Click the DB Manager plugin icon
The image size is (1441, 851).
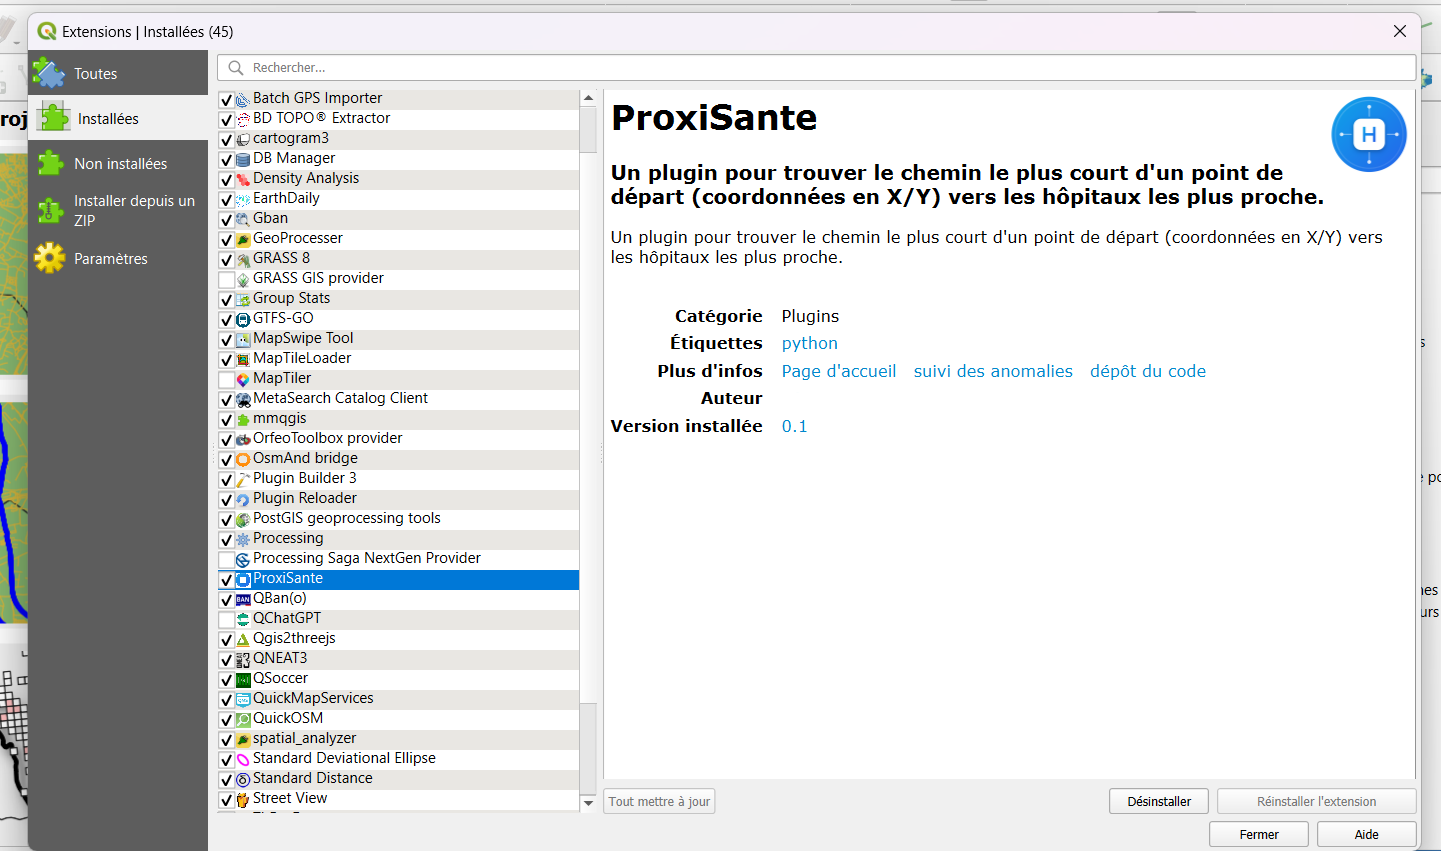242,159
